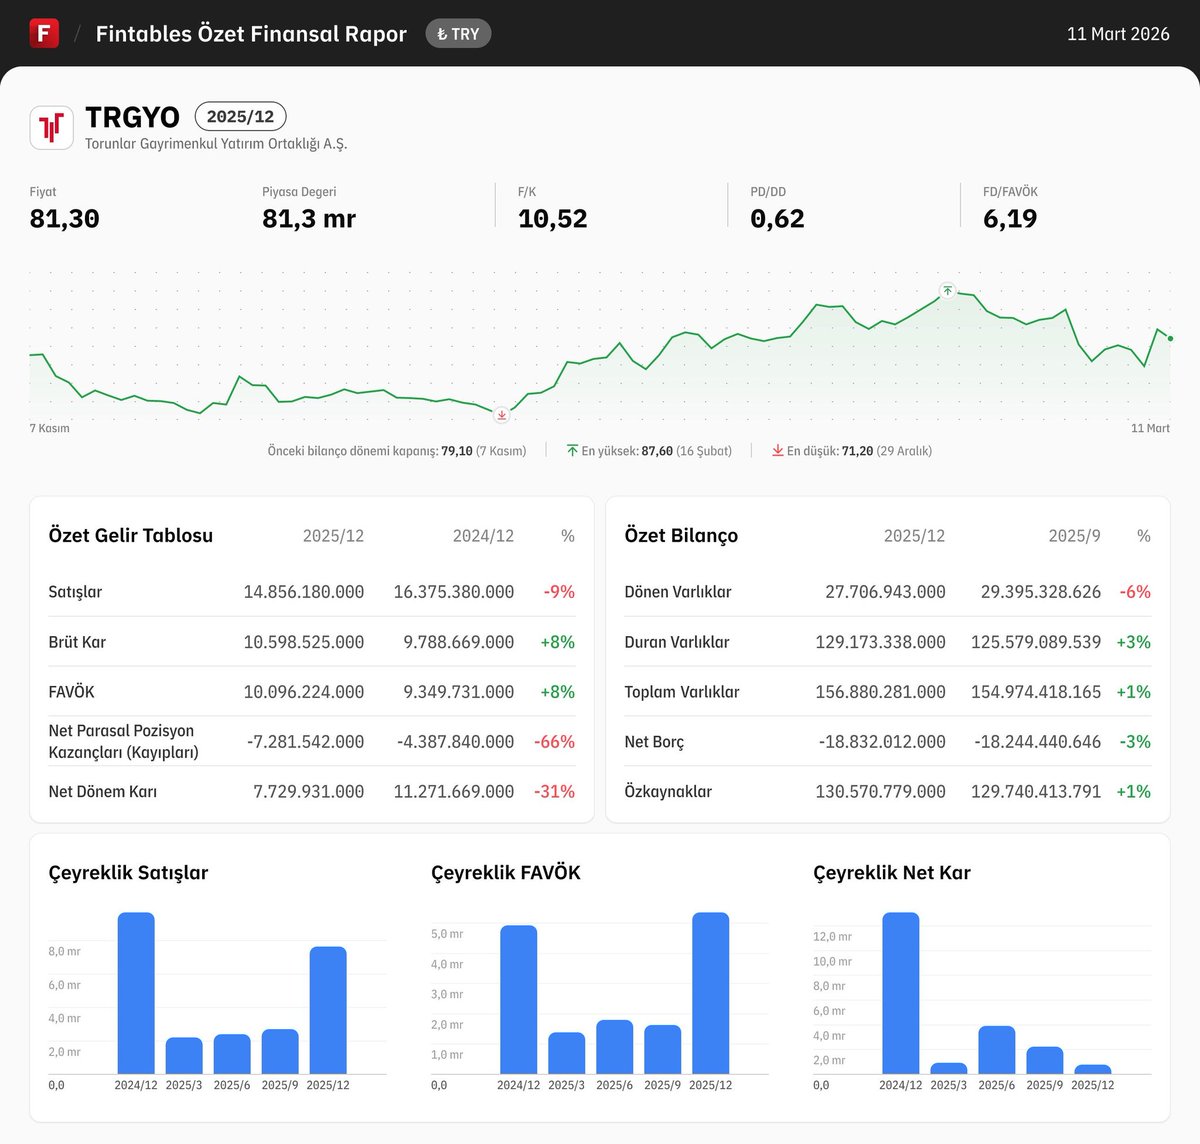This screenshot has width=1200, height=1144.
Task: Click the green up-arrow icon beside En yüksek
Action: (573, 451)
